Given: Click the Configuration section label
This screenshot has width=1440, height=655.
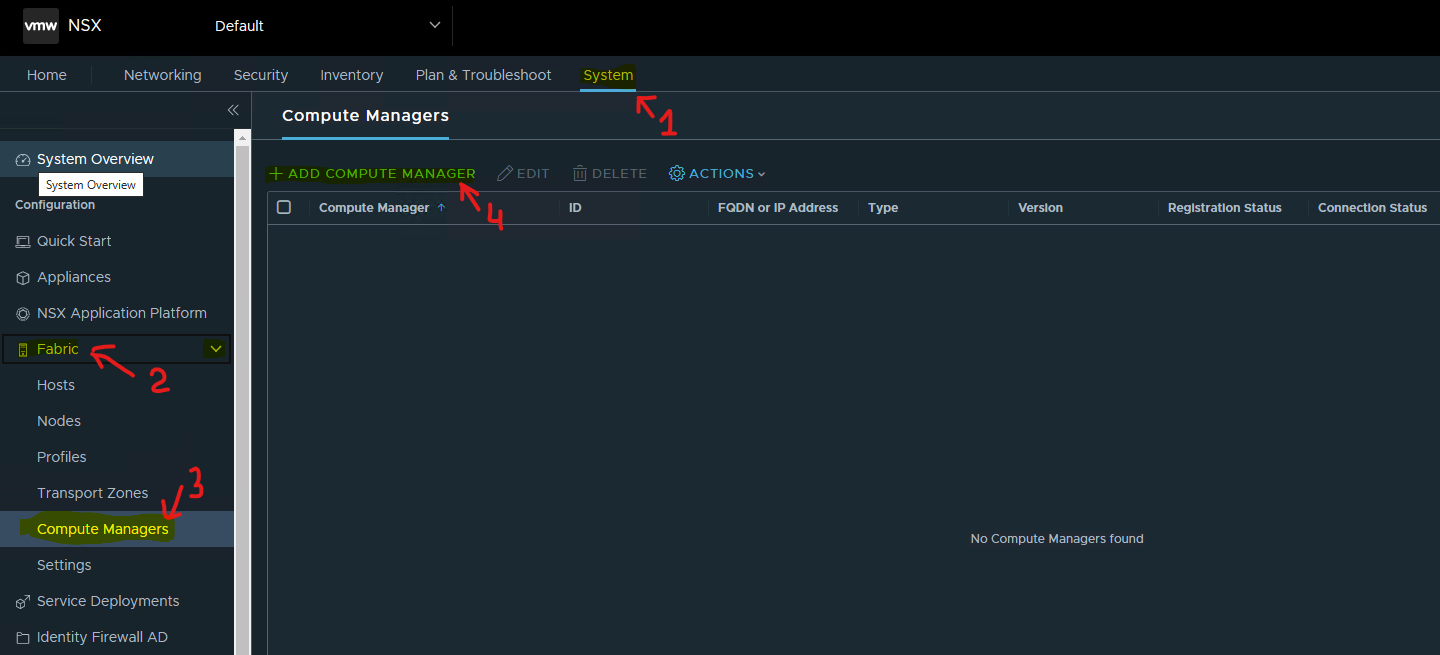Looking at the screenshot, I should (x=55, y=205).
